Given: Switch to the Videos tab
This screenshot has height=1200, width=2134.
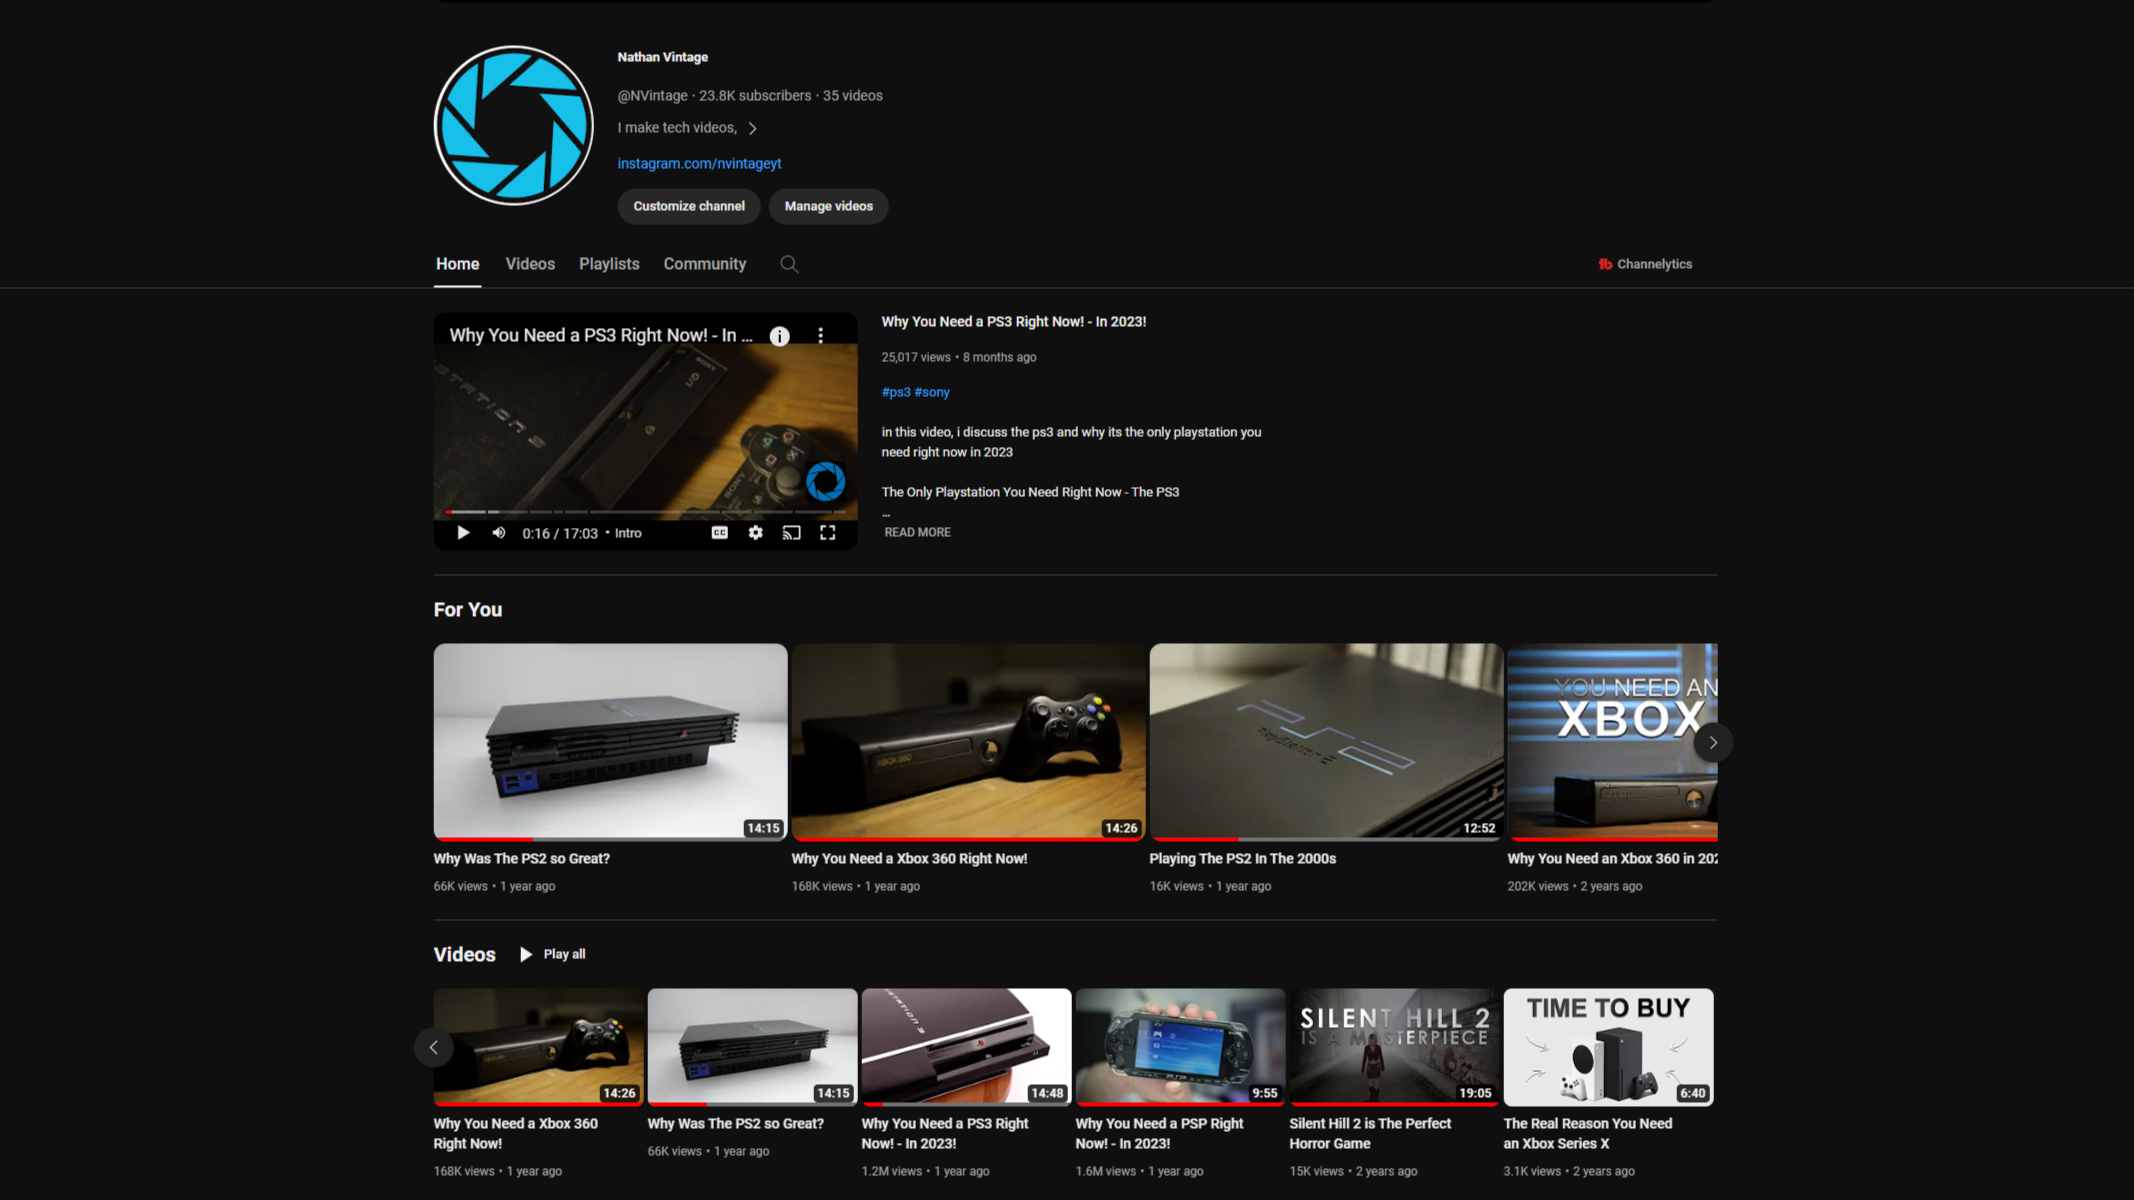Looking at the screenshot, I should [530, 264].
